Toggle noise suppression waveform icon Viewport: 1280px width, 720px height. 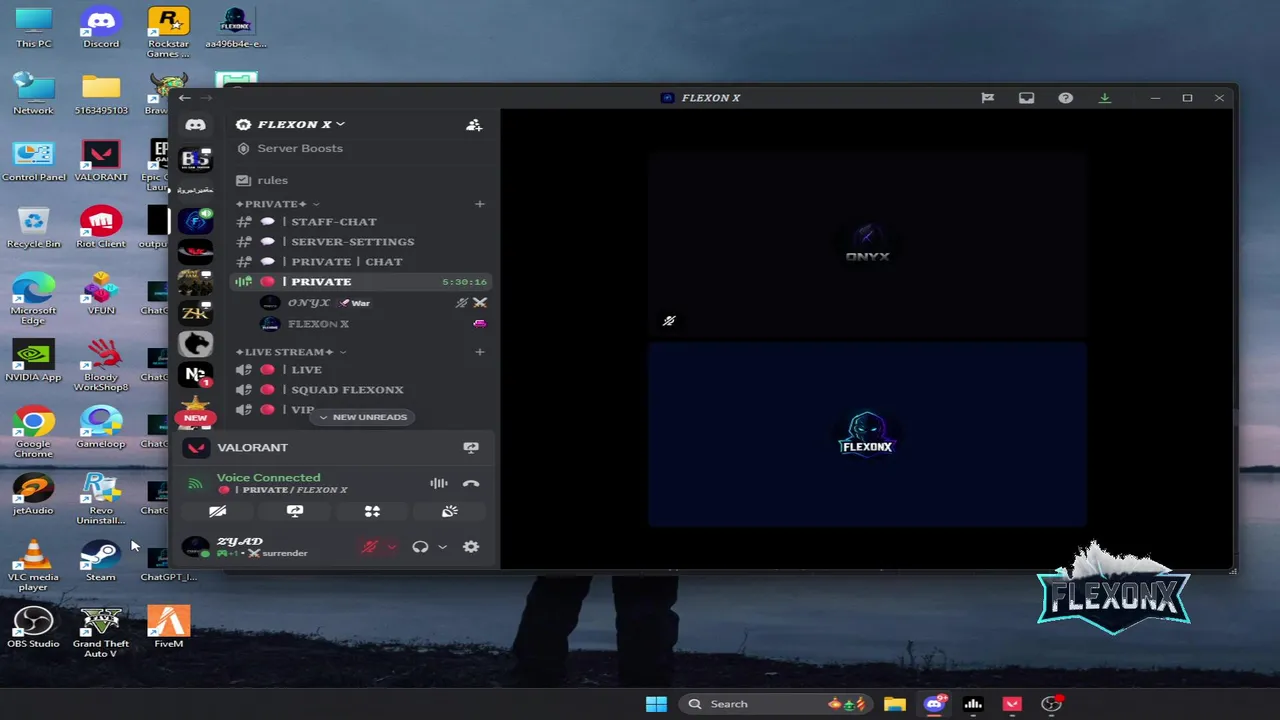pyautogui.click(x=439, y=484)
